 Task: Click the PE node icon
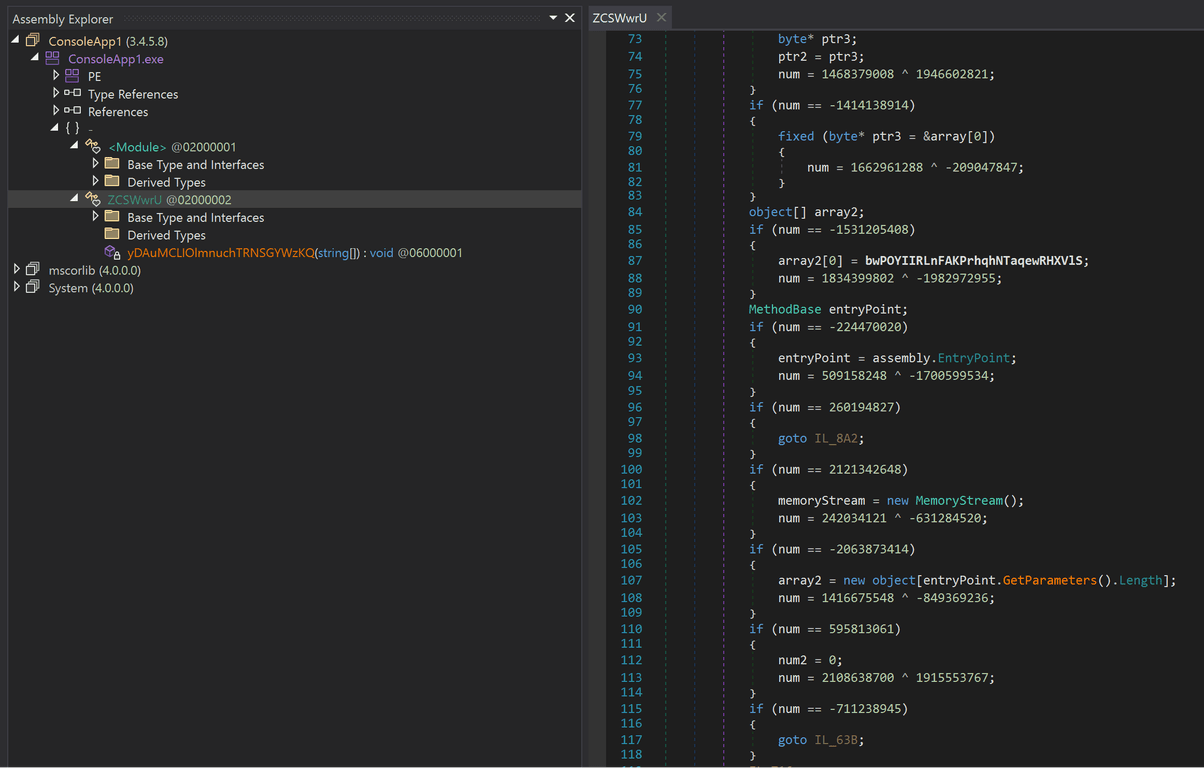click(x=72, y=76)
